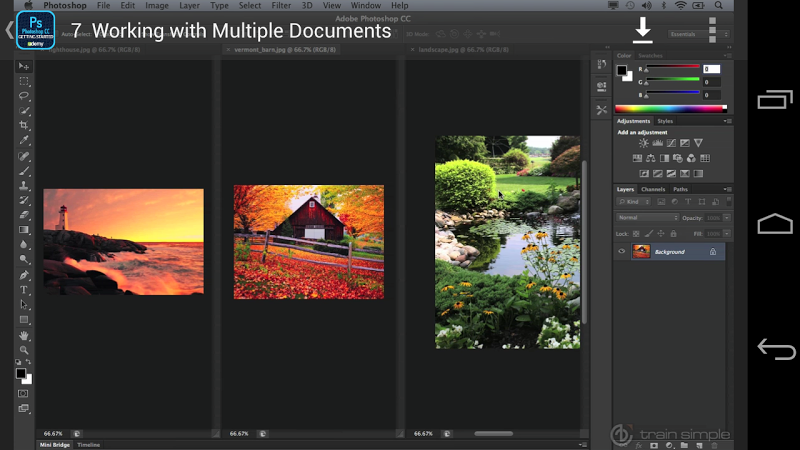
Task: Toggle the Background layer lock icon
Action: pos(712,252)
